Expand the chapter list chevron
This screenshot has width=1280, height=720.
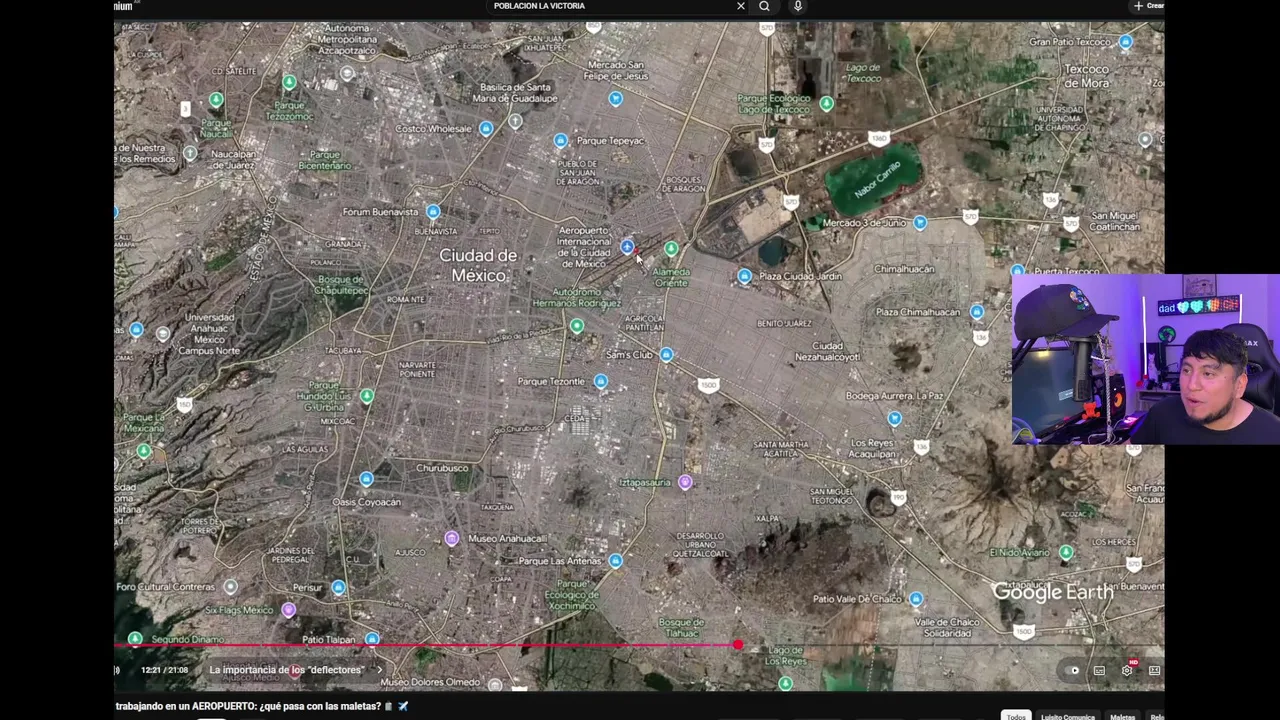(379, 670)
